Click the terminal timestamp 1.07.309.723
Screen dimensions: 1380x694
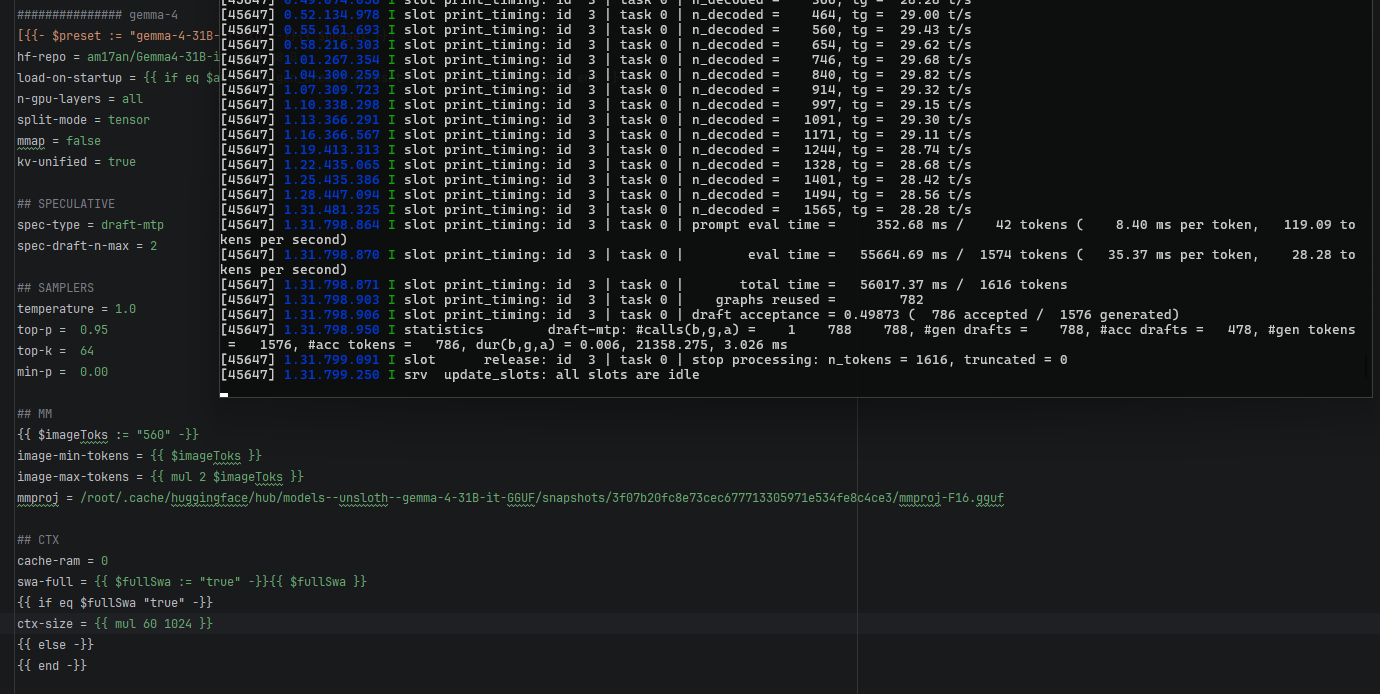click(332, 89)
